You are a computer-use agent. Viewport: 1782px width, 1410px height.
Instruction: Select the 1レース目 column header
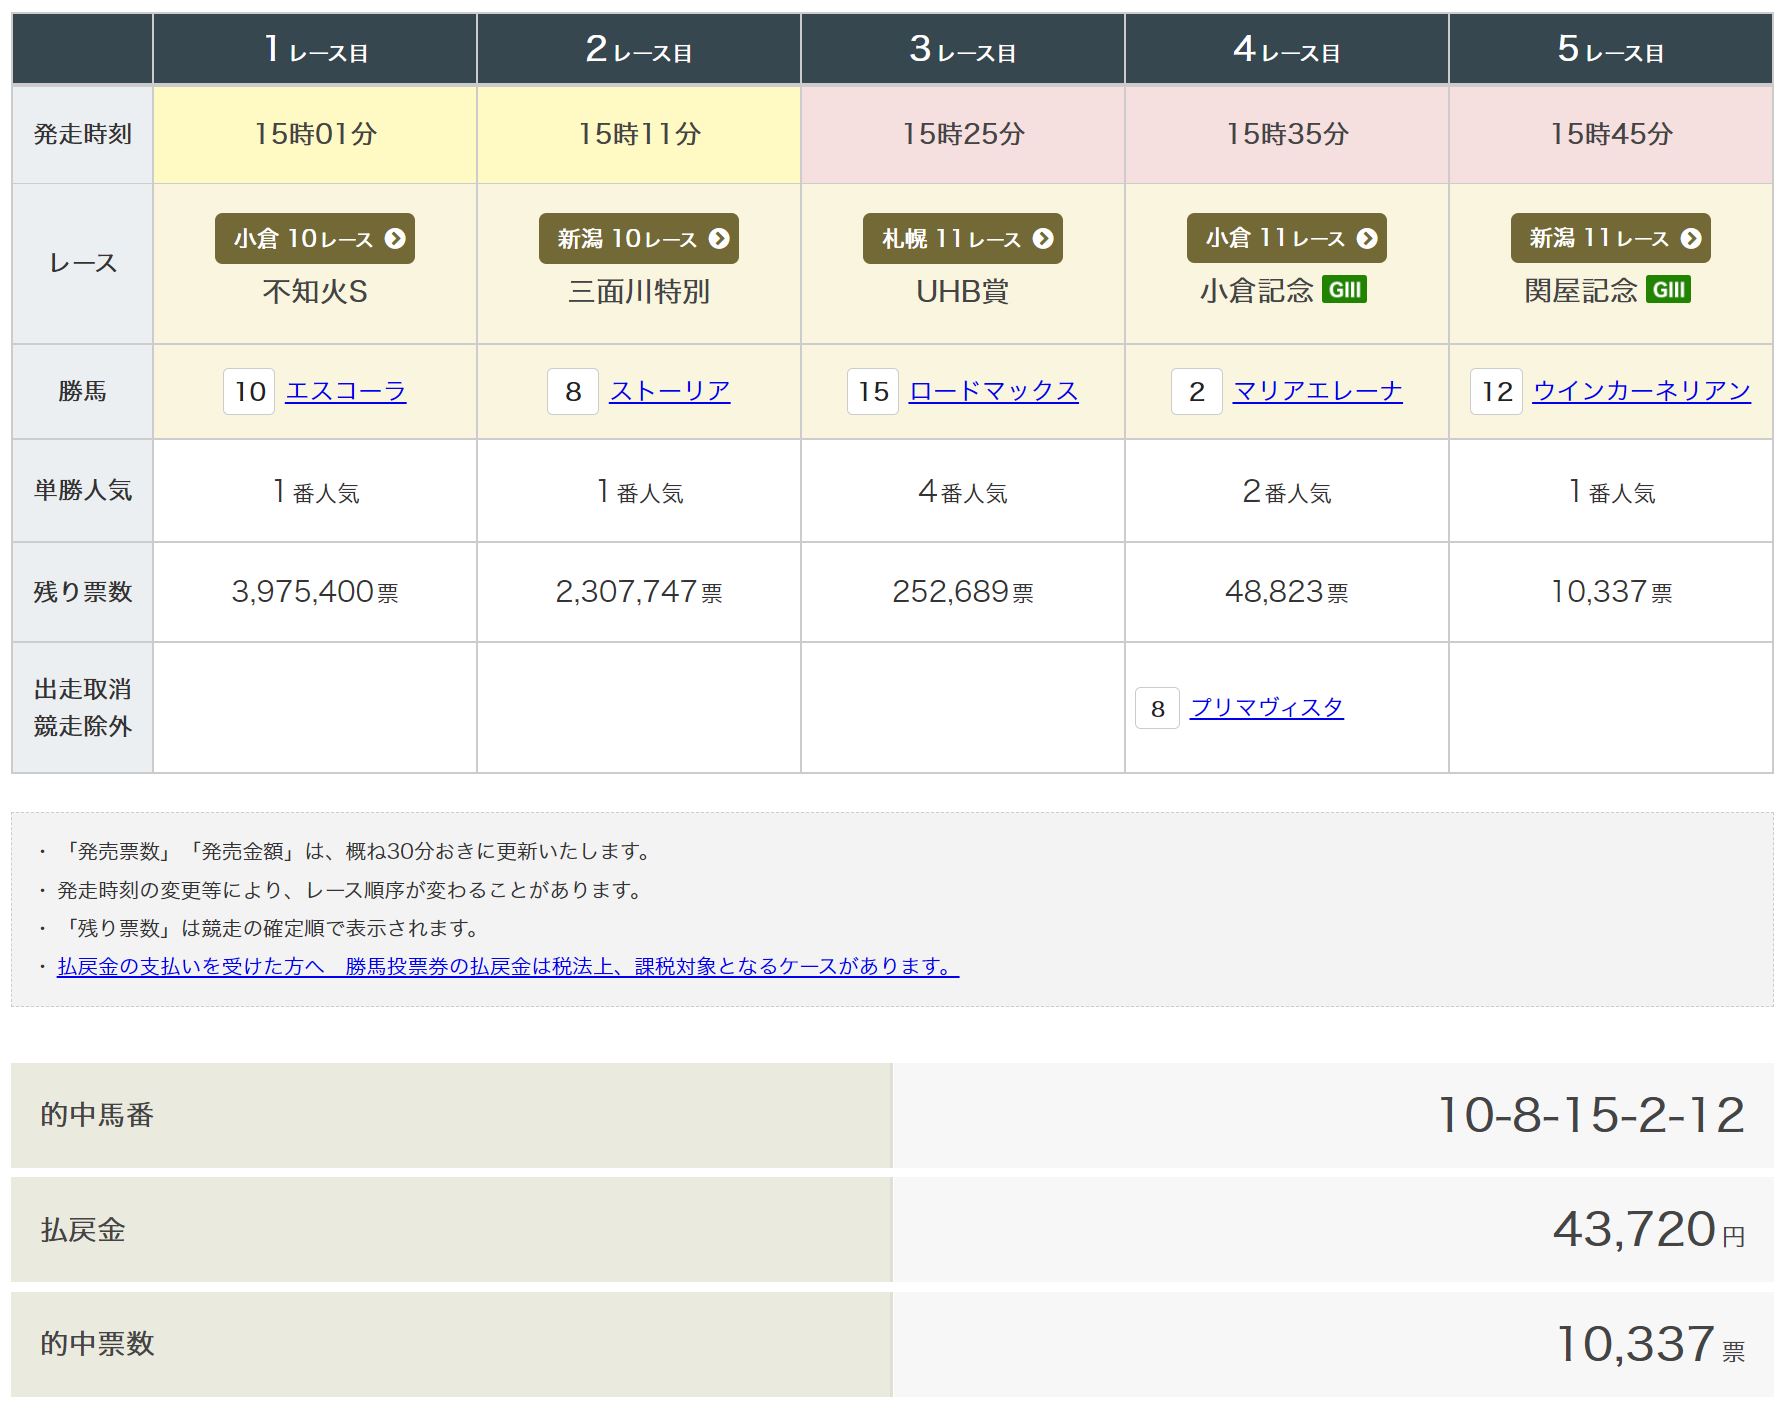pos(315,49)
